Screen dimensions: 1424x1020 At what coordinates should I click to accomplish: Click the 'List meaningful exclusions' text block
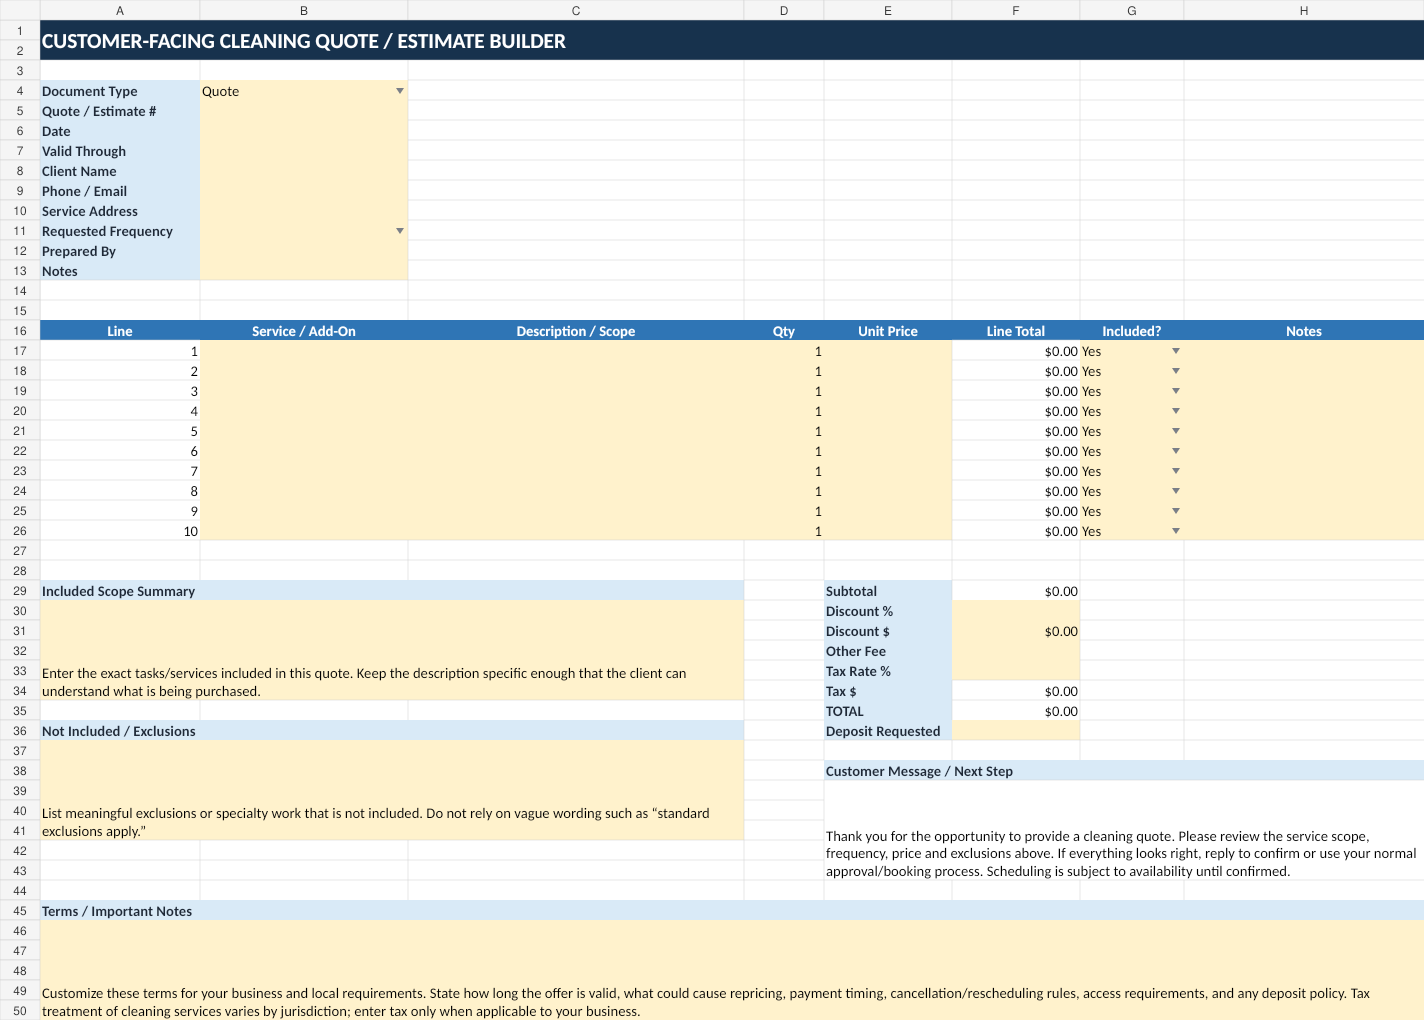pyautogui.click(x=376, y=822)
